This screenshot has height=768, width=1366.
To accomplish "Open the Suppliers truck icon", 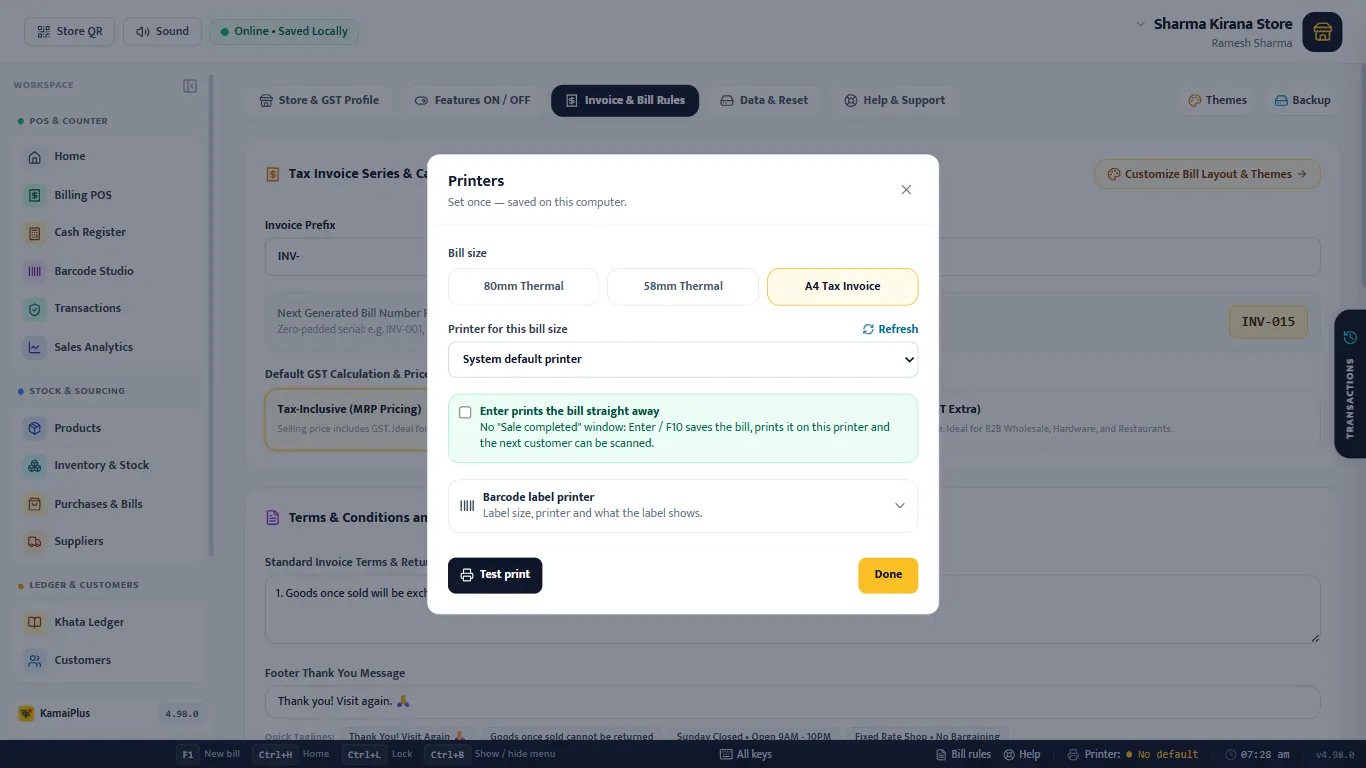I will [x=35, y=542].
